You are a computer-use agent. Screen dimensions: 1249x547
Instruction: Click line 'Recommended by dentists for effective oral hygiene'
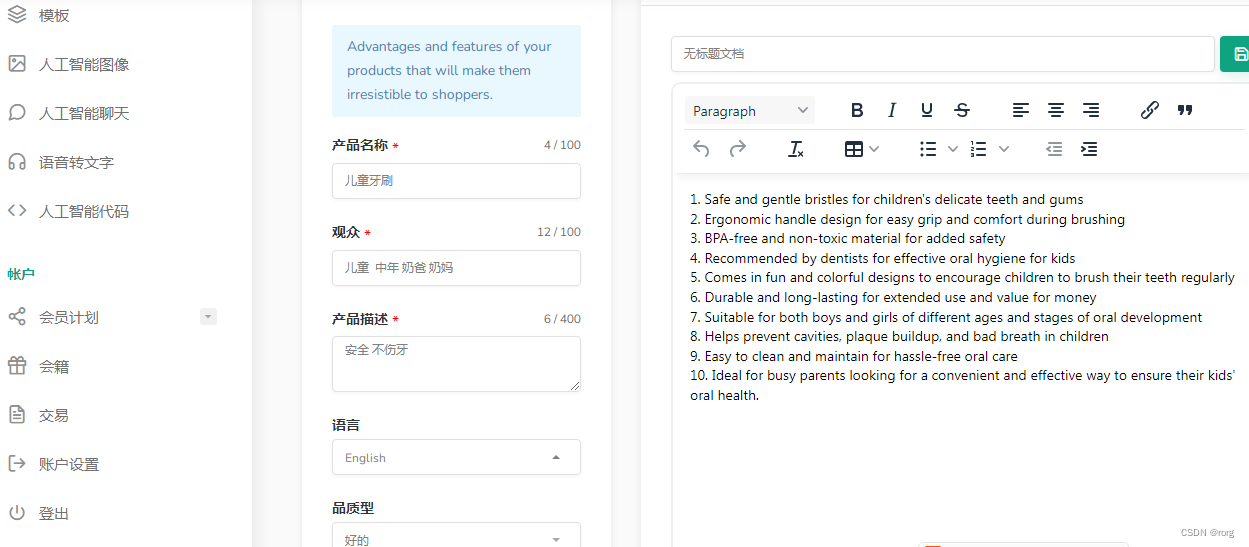(882, 258)
